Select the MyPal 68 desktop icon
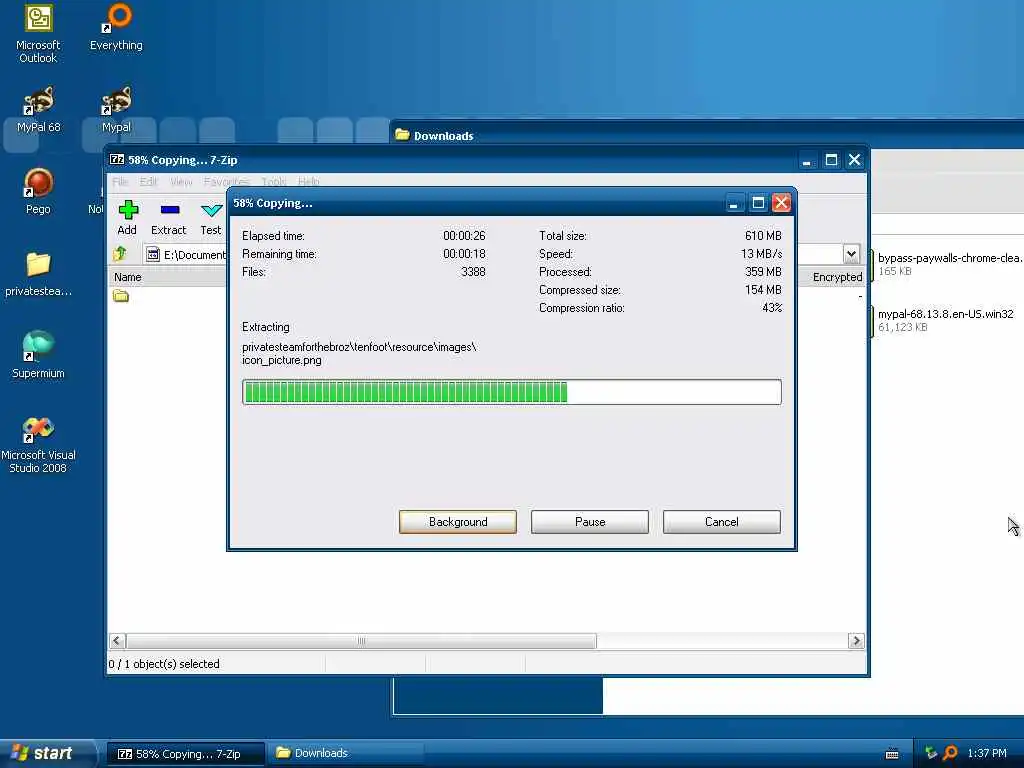The width and height of the screenshot is (1024, 768). (x=38, y=110)
